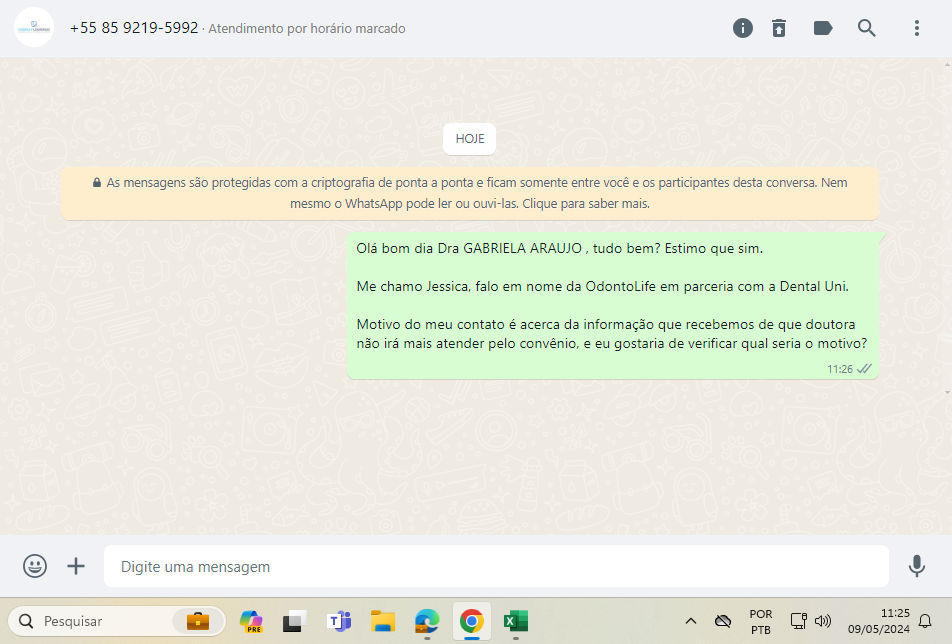
Task: Search messages with magnifier icon
Action: tap(866, 28)
